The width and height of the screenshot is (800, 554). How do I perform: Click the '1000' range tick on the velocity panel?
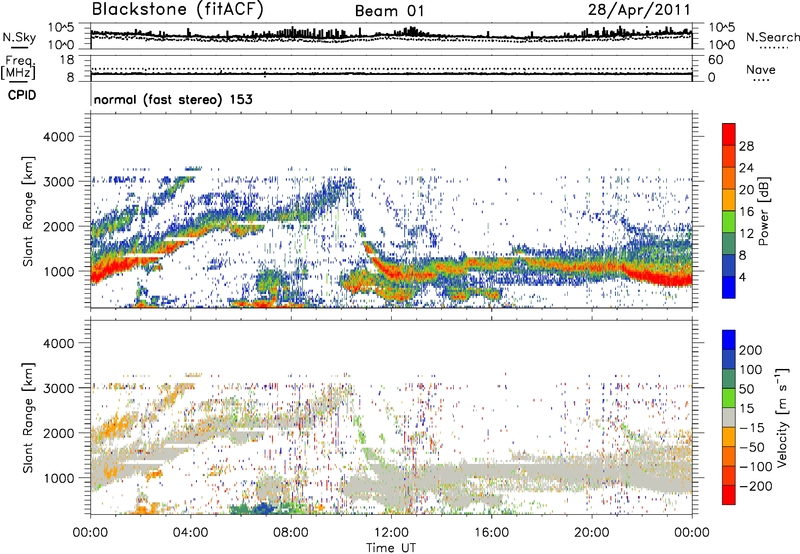(58, 478)
